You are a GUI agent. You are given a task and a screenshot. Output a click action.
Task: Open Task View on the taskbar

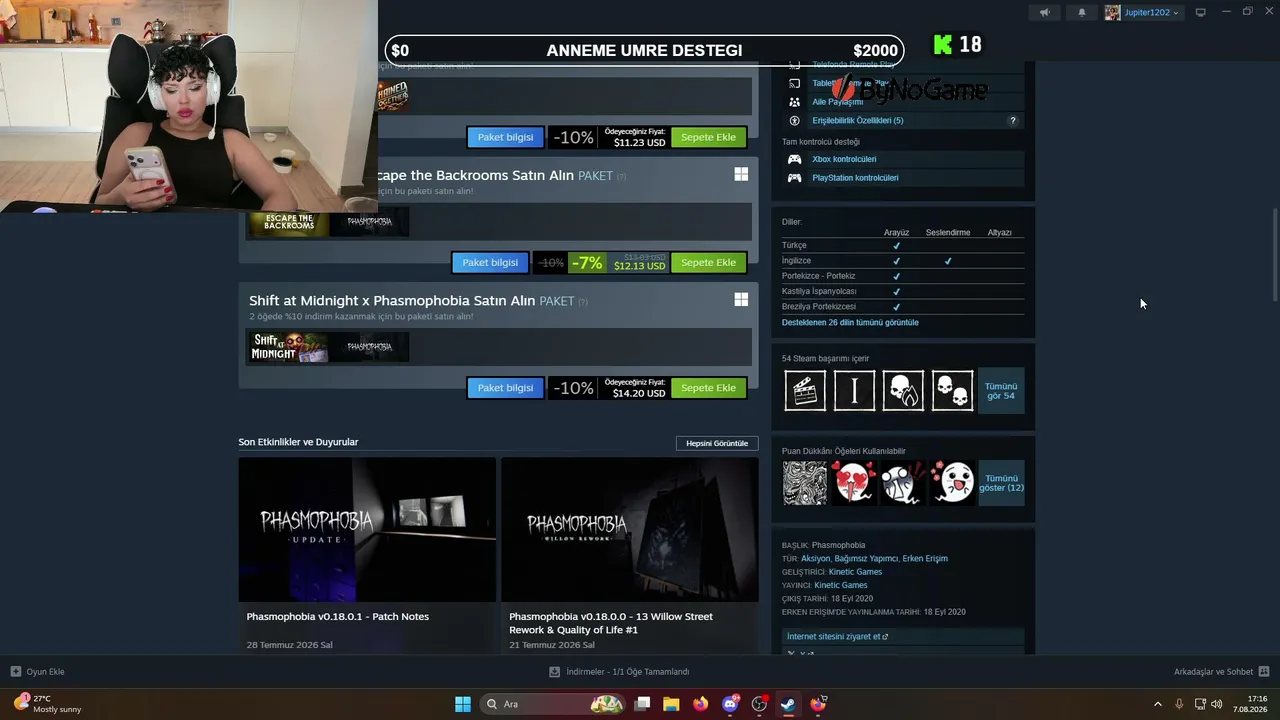(642, 704)
